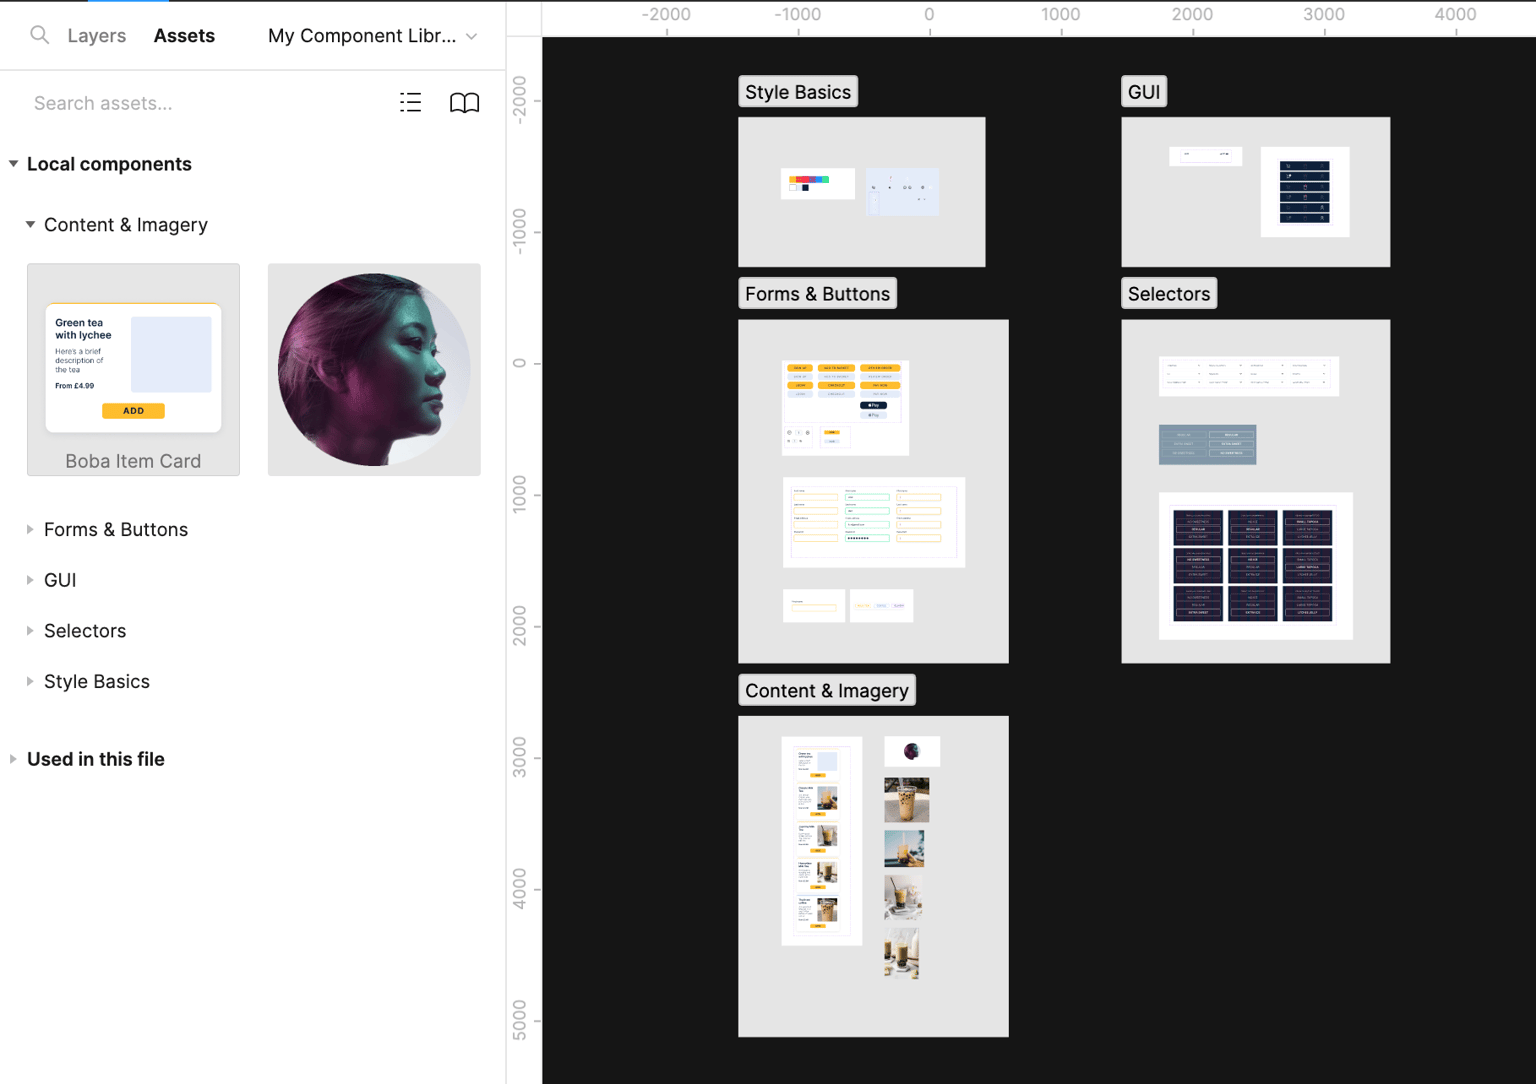Select the form input fields group on canvas
The image size is (1536, 1084).
tap(874, 522)
